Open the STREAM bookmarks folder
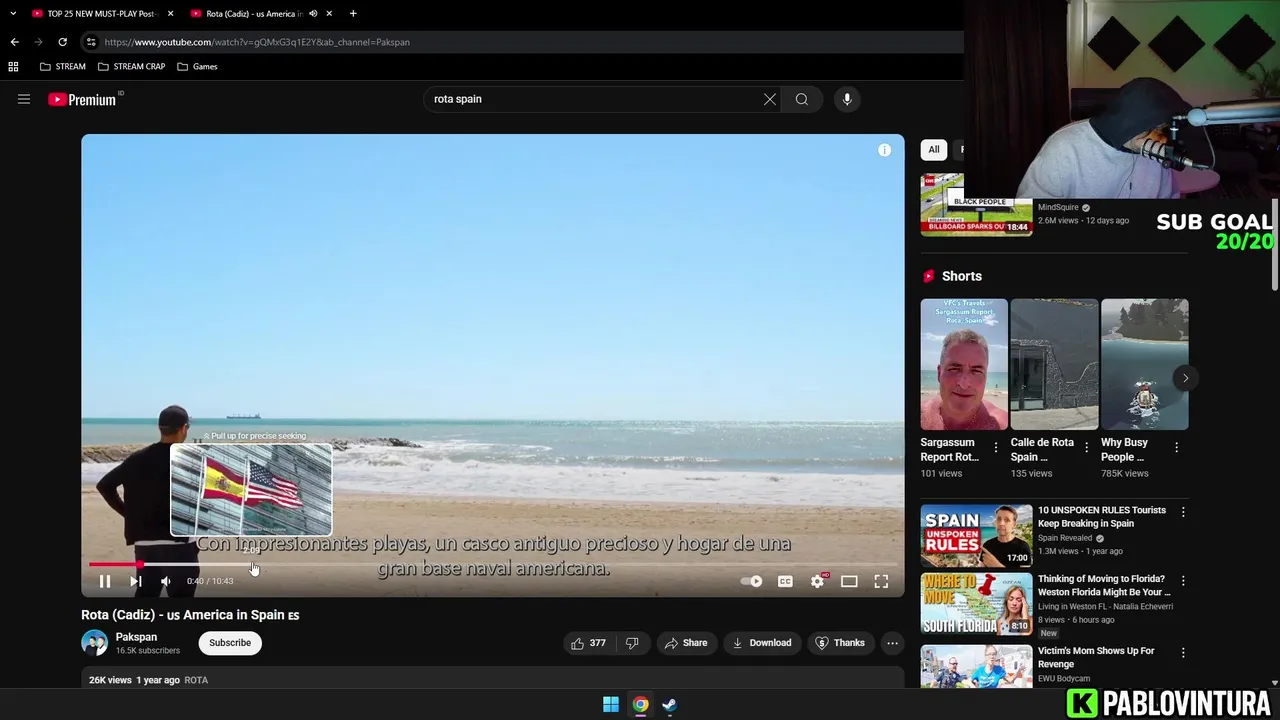 [x=62, y=67]
